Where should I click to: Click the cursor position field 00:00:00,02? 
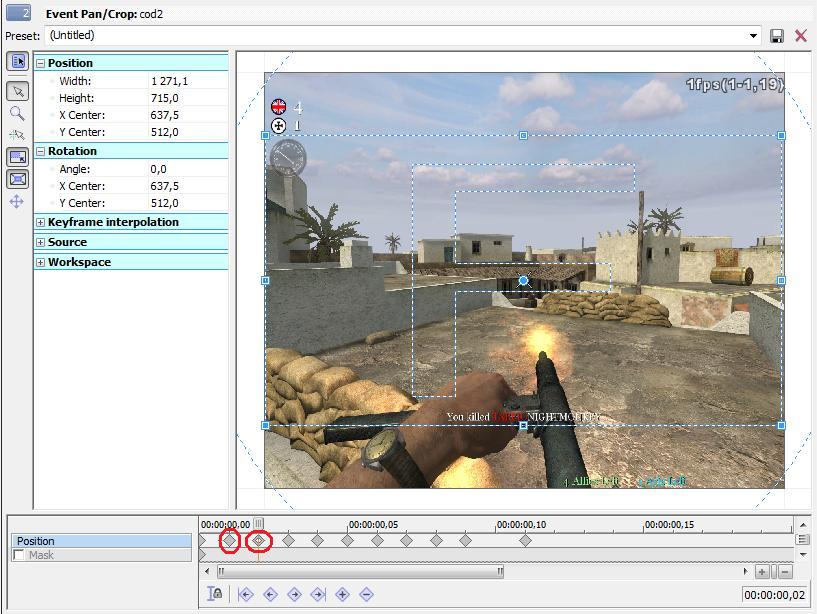click(x=774, y=595)
